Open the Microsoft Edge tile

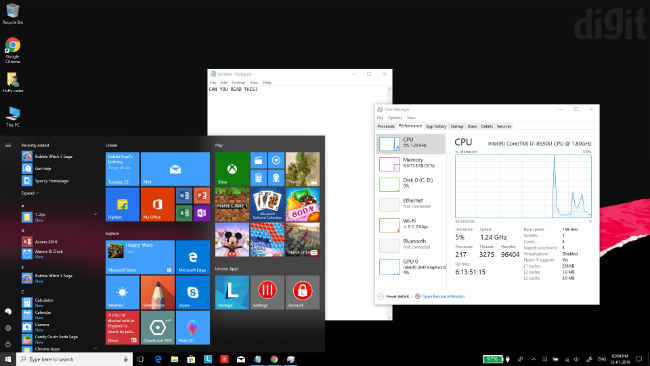[x=193, y=257]
